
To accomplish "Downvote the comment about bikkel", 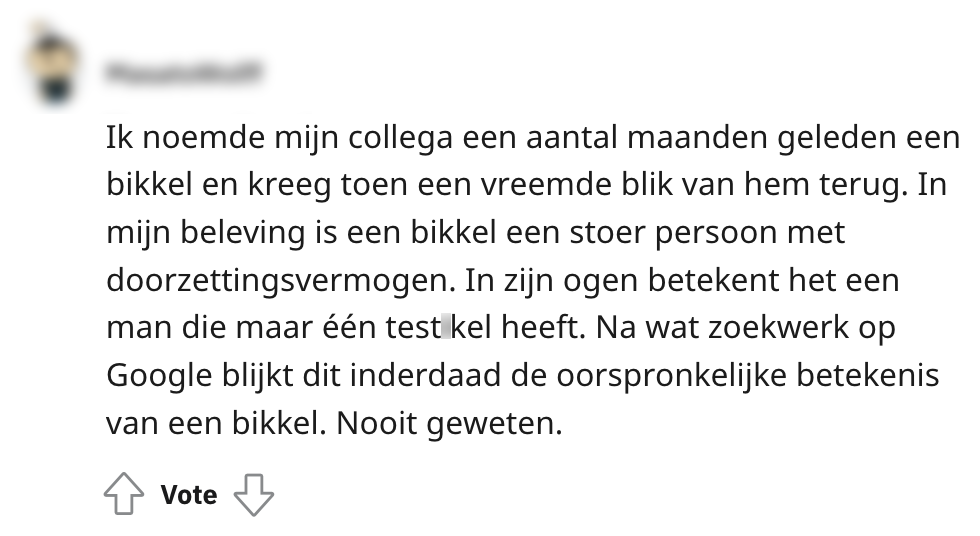I will pyautogui.click(x=253, y=494).
